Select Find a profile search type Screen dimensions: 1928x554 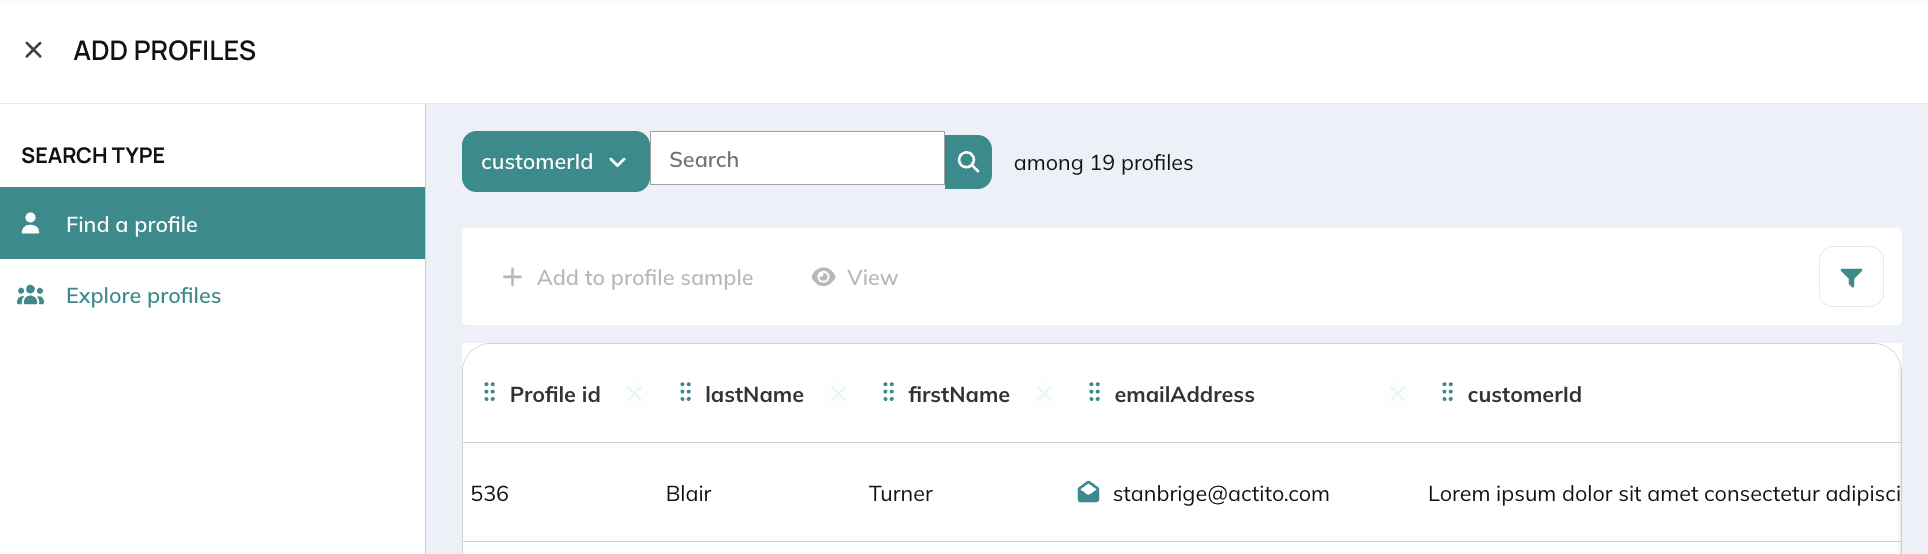click(212, 223)
